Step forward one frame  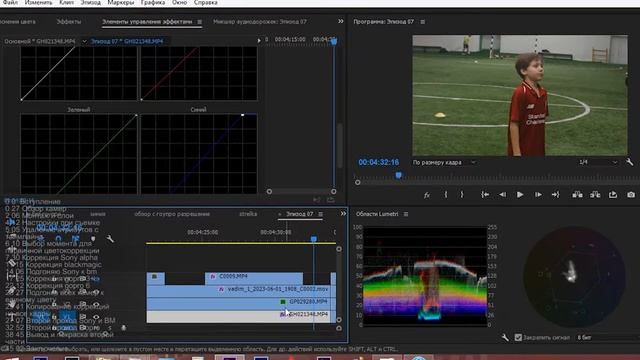538,195
